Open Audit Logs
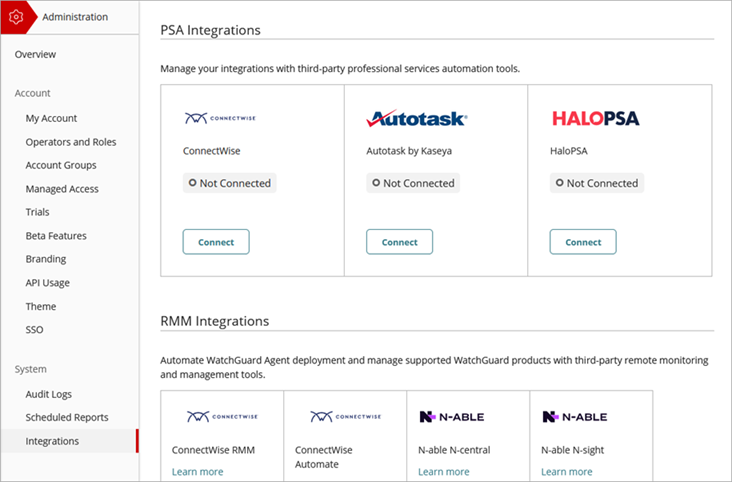732x482 pixels. (x=49, y=395)
